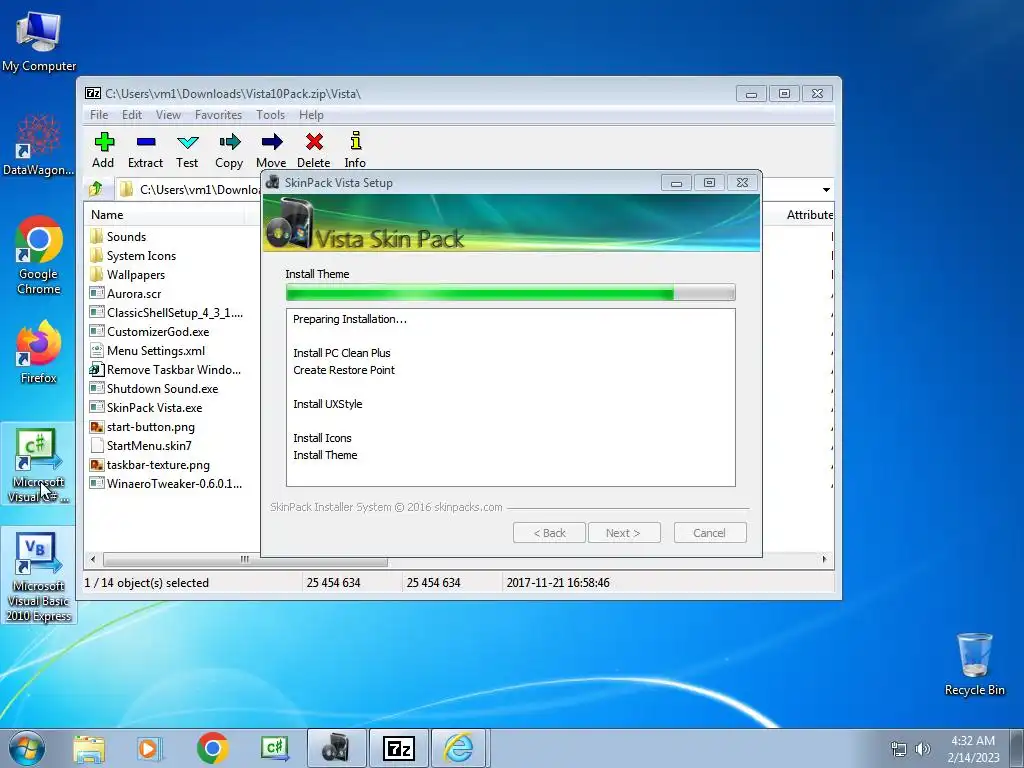Click Windows Explorer on the taskbar
Image resolution: width=1024 pixels, height=768 pixels.
89,748
